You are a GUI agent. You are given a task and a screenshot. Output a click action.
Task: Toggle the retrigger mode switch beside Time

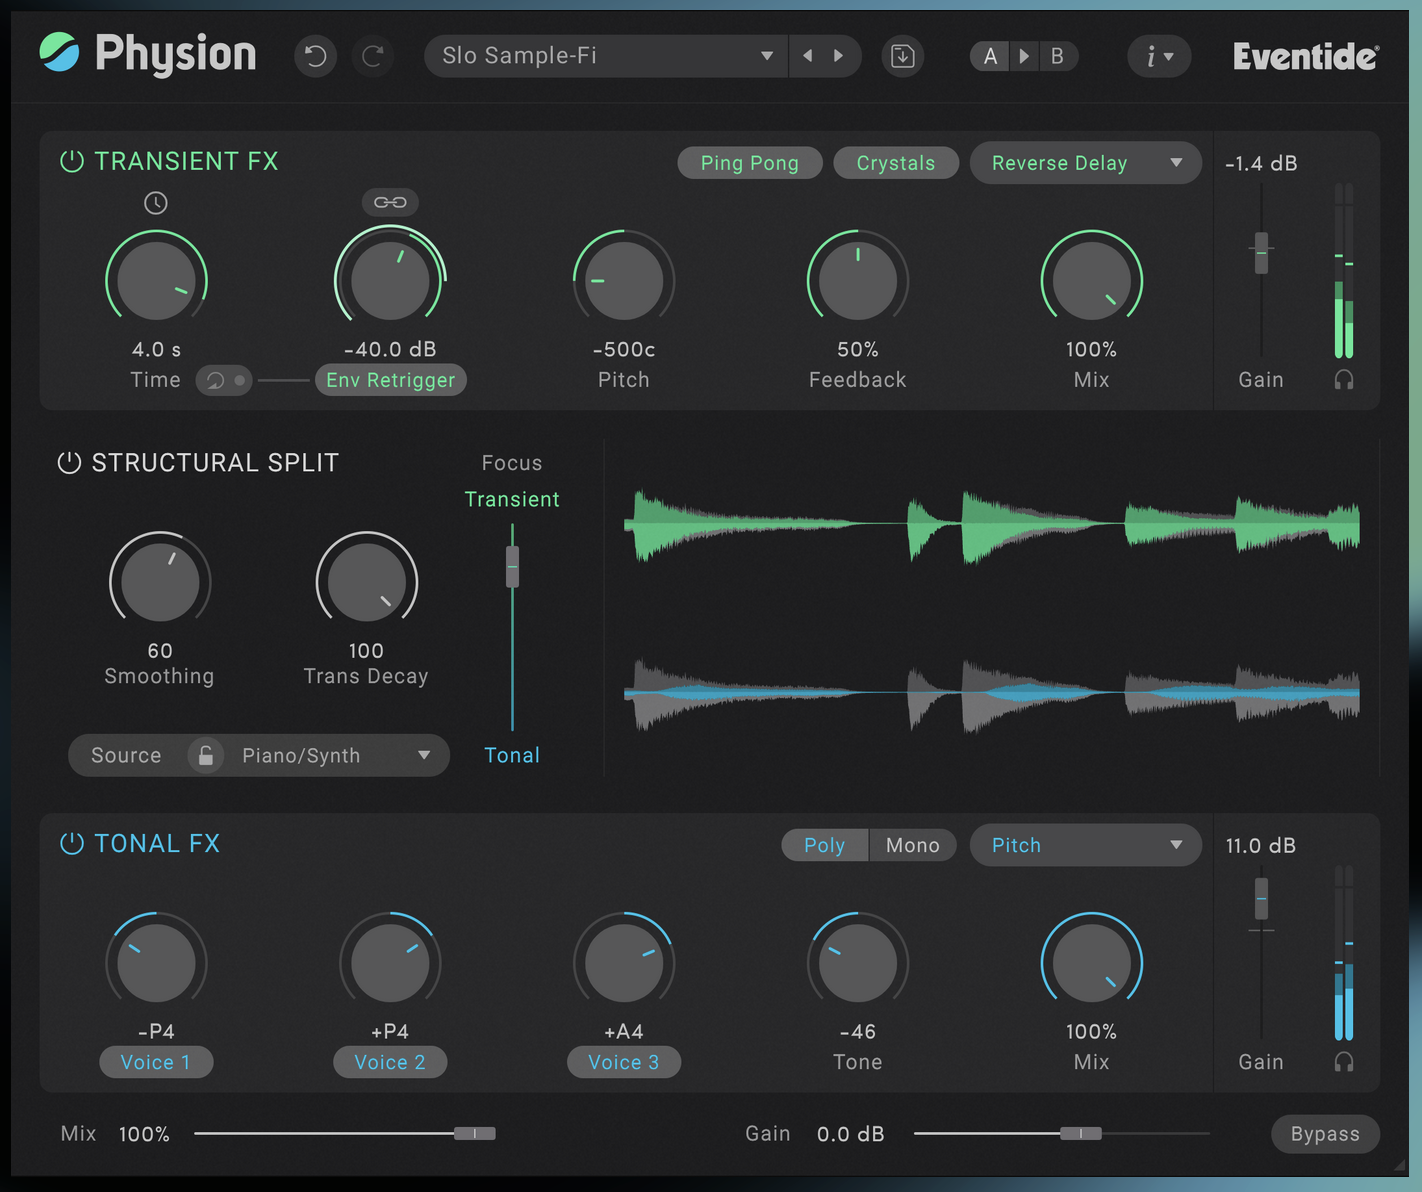pyautogui.click(x=224, y=380)
